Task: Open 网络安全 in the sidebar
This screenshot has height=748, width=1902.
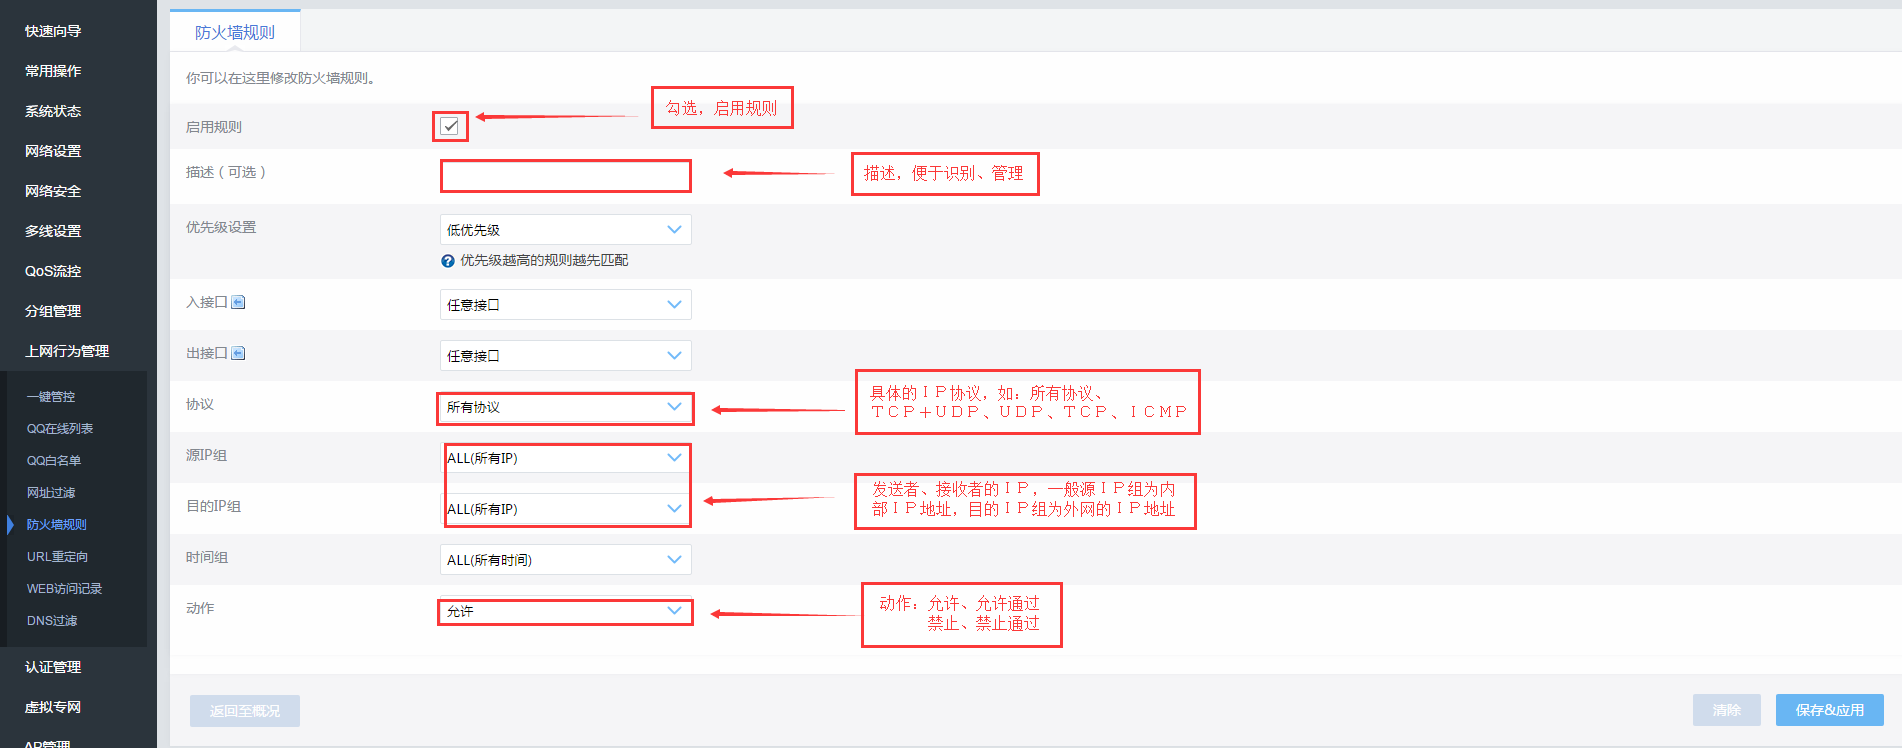Action: pyautogui.click(x=53, y=191)
